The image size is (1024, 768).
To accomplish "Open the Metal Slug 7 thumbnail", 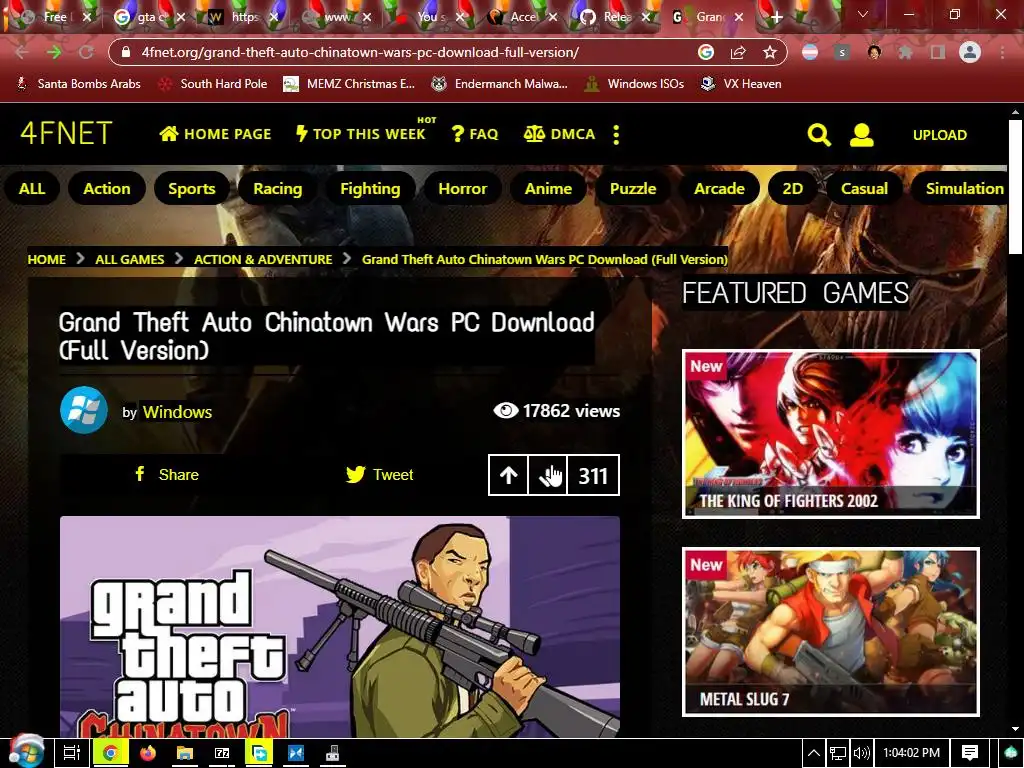I will pos(831,632).
